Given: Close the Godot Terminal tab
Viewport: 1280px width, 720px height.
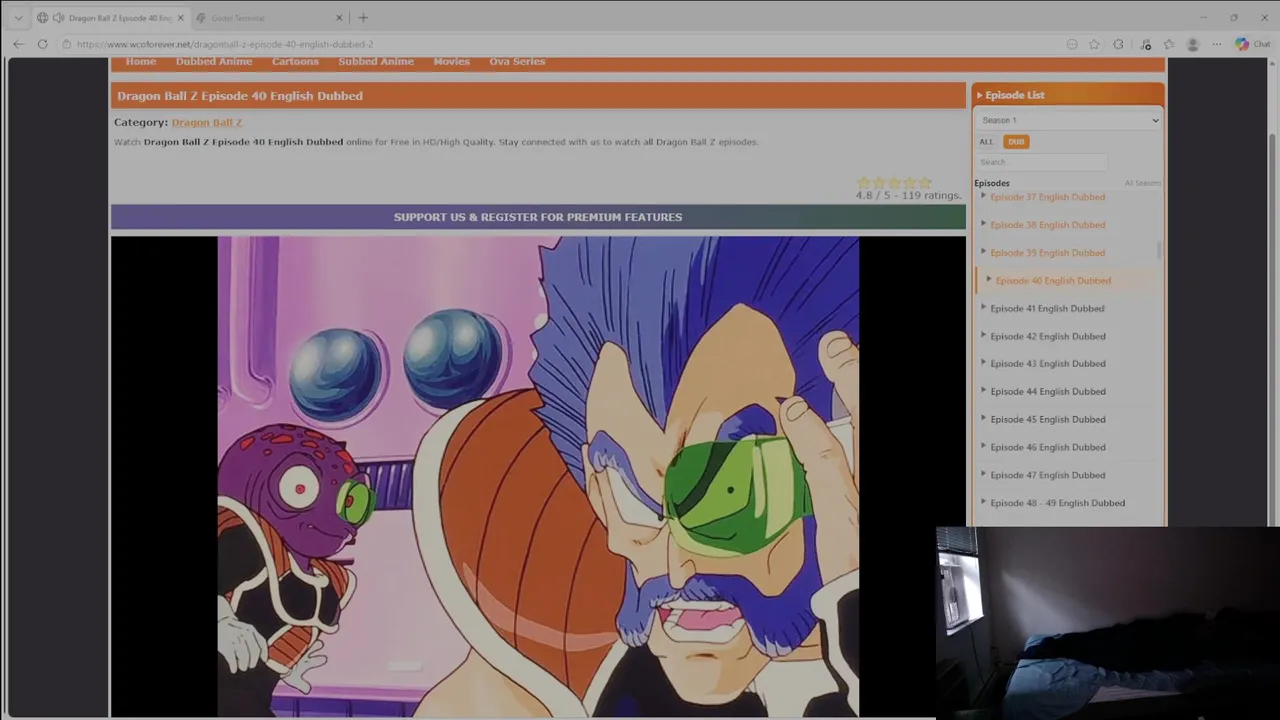Looking at the screenshot, I should click(x=339, y=18).
